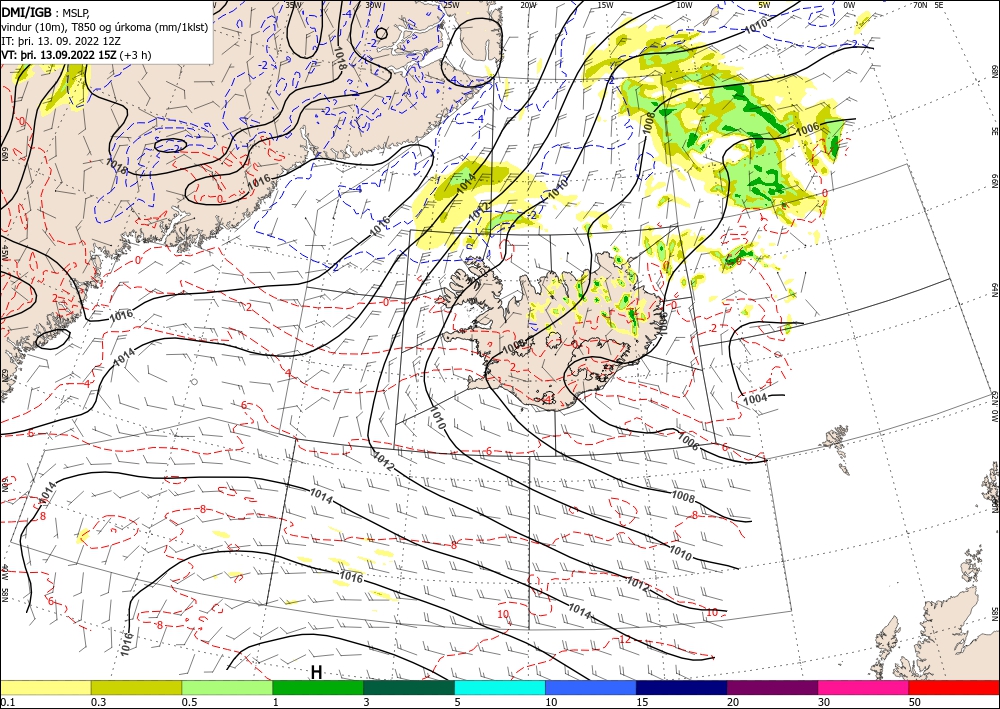Click the olive 0.3–0.5 legend swatch
This screenshot has height=709, width=1000.
pyautogui.click(x=136, y=687)
